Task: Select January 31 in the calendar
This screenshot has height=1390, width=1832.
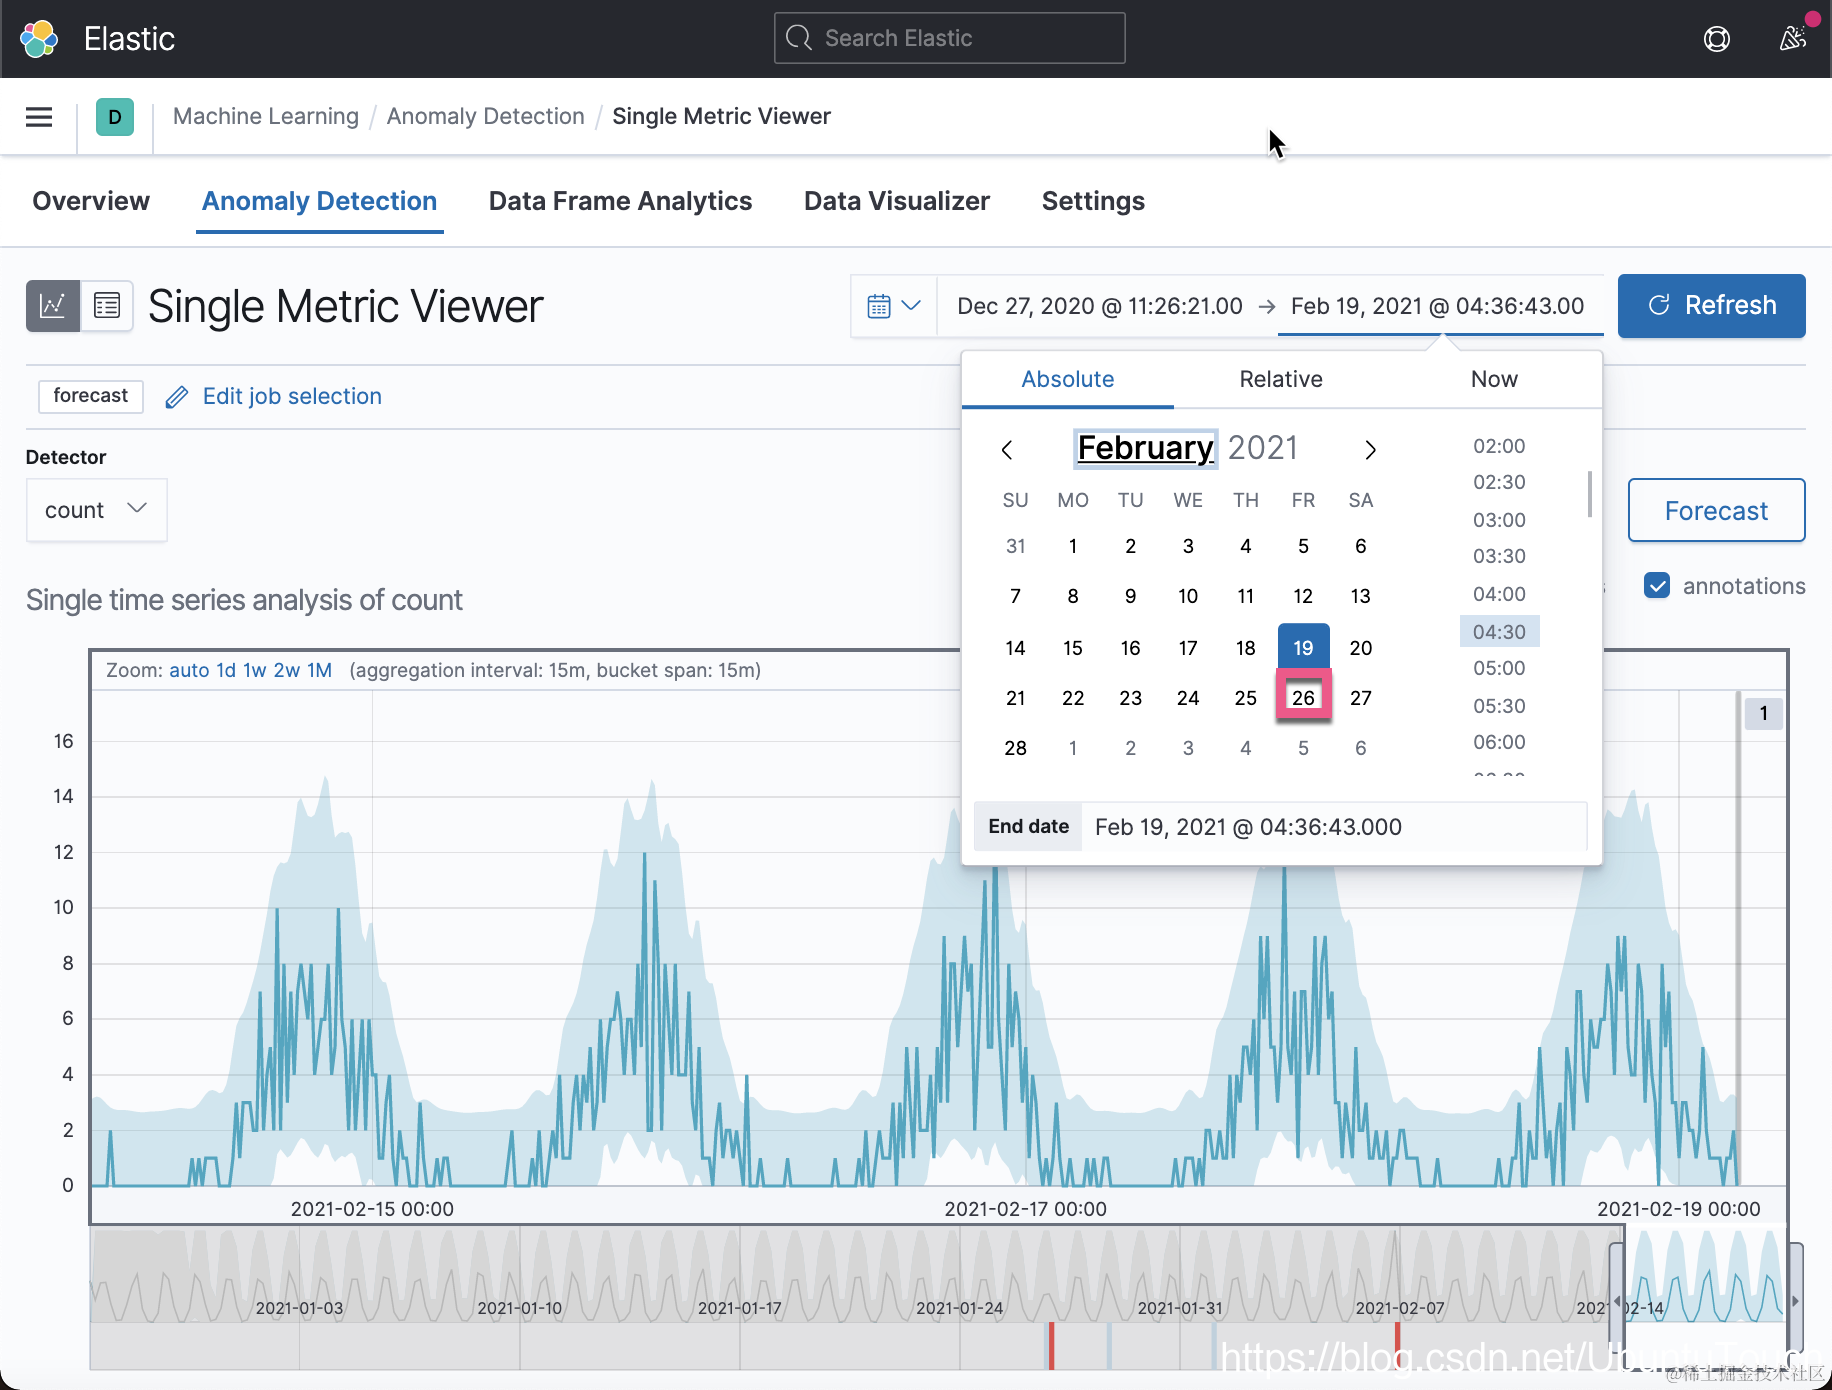Action: pos(1015,546)
